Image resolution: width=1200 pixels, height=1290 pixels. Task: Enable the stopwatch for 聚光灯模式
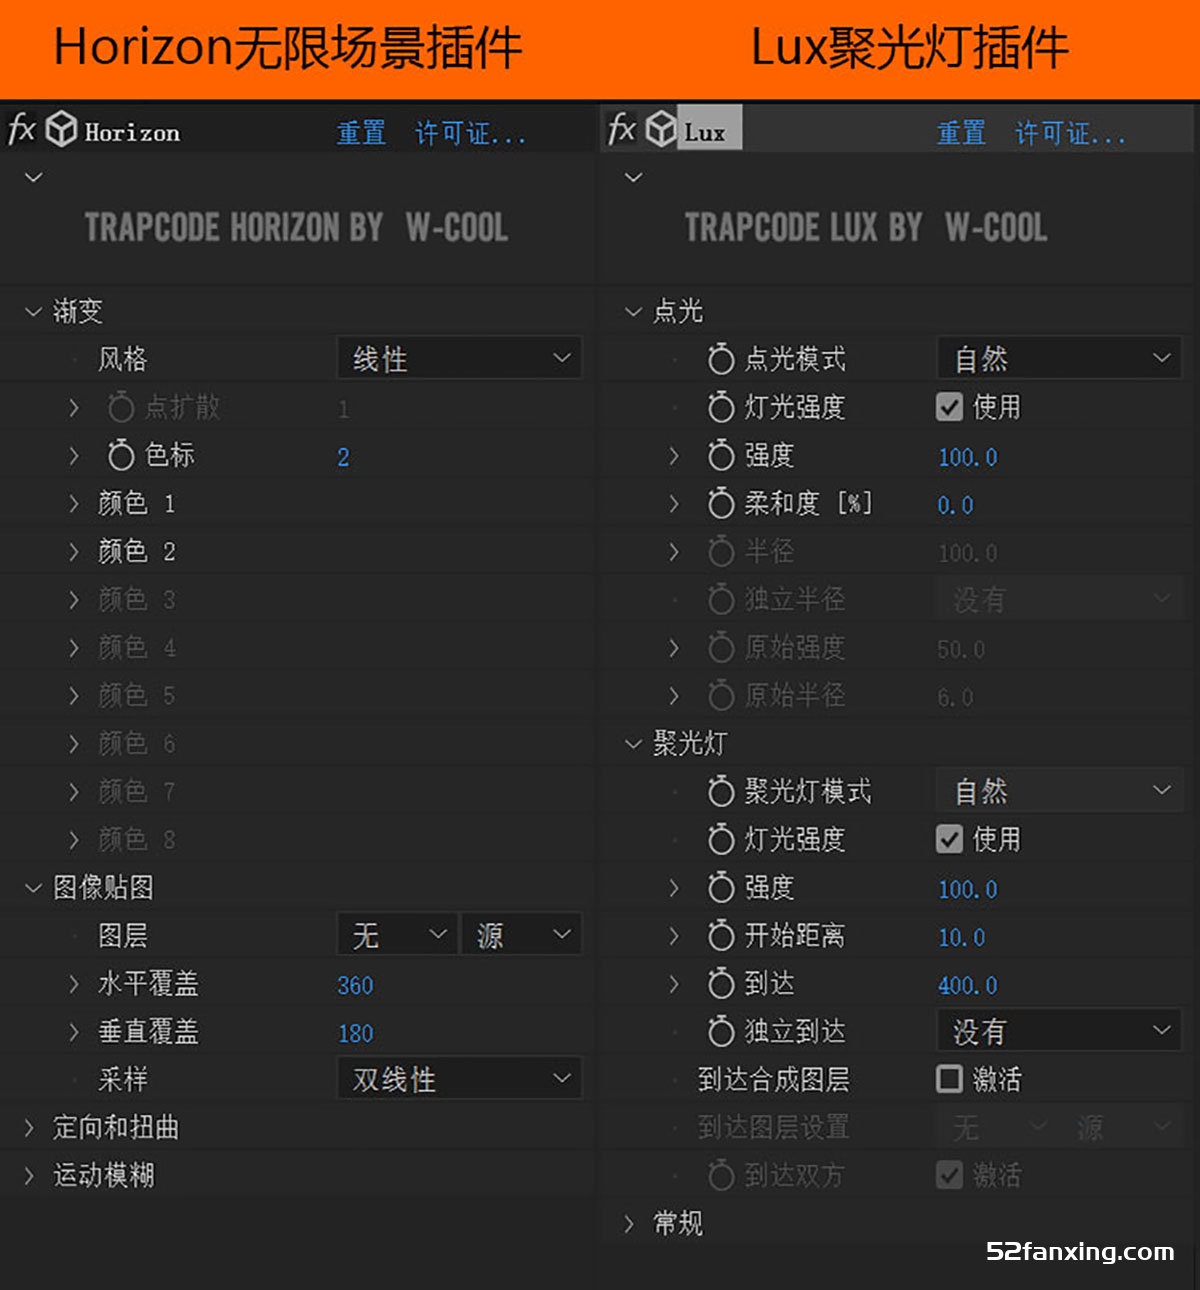click(721, 791)
